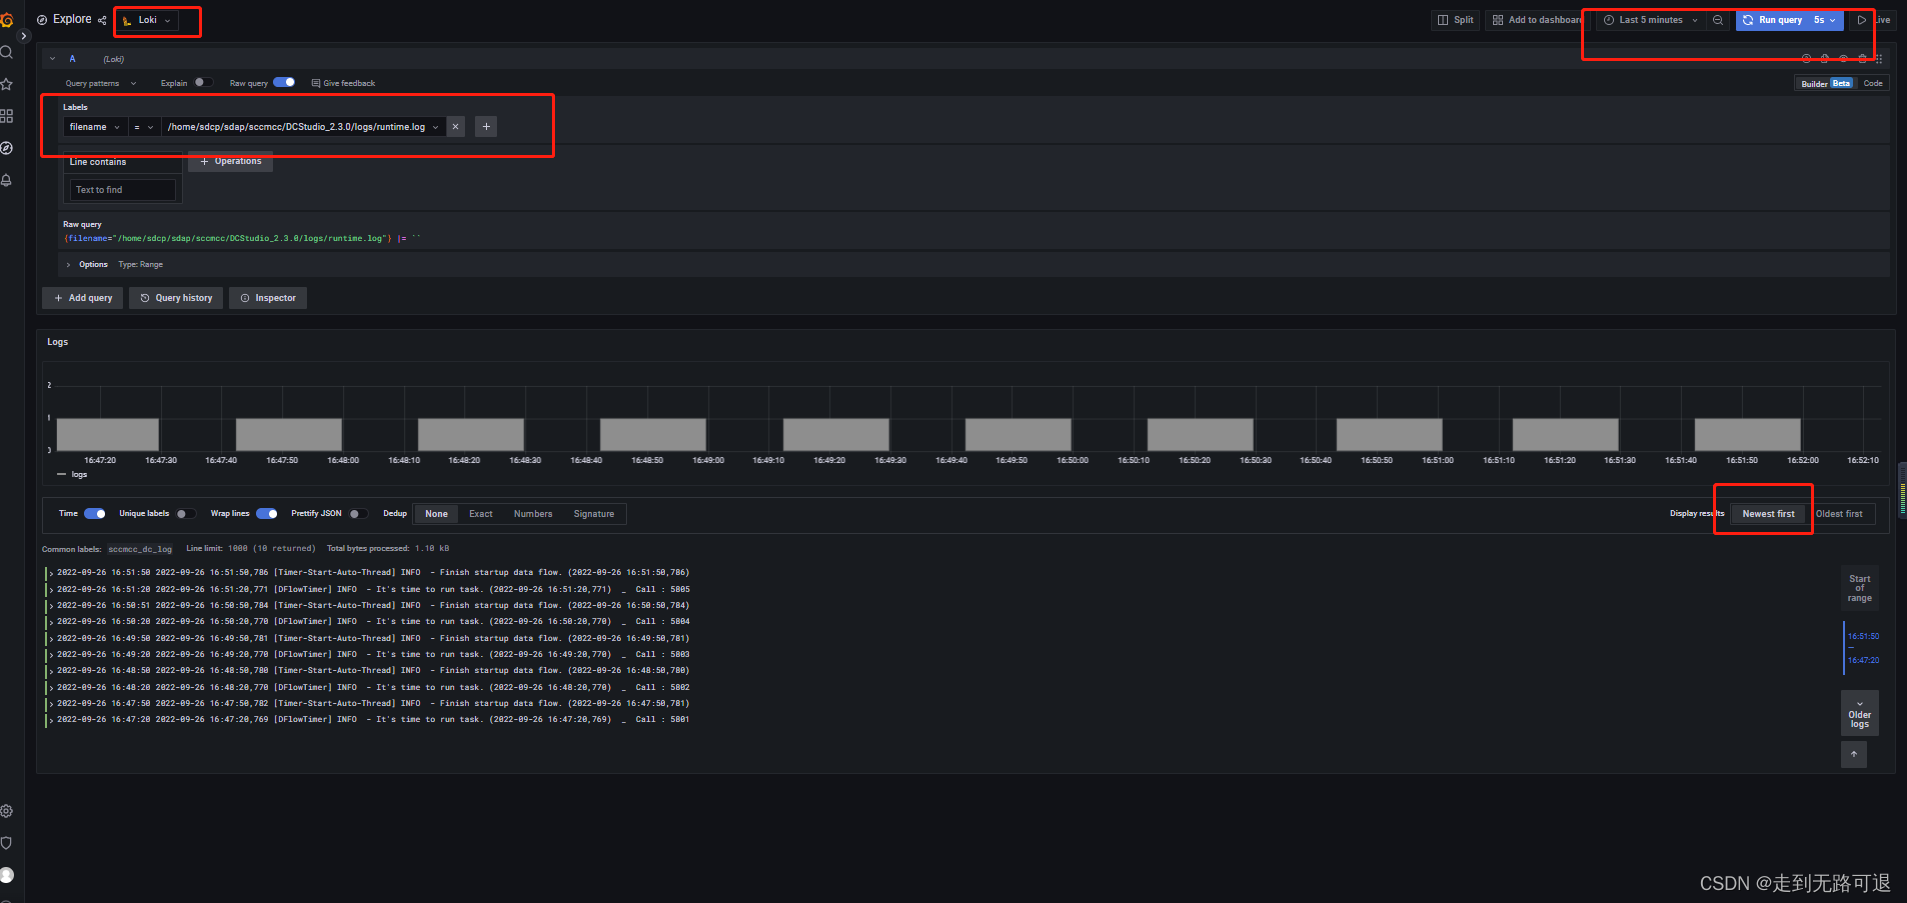1907x903 pixels.
Task: Open Configuration gear in sidebar
Action: [x=6, y=811]
